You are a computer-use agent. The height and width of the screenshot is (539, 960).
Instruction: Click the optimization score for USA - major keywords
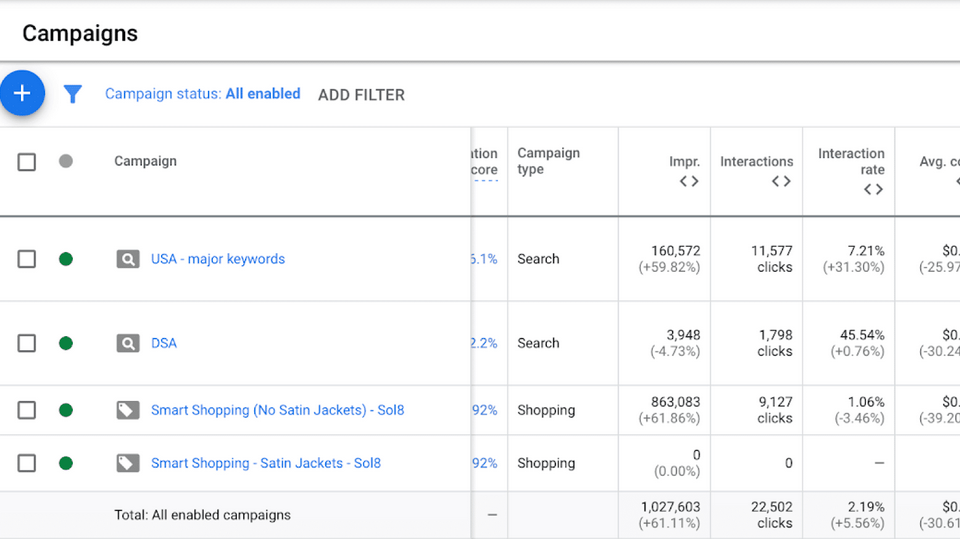pos(484,259)
